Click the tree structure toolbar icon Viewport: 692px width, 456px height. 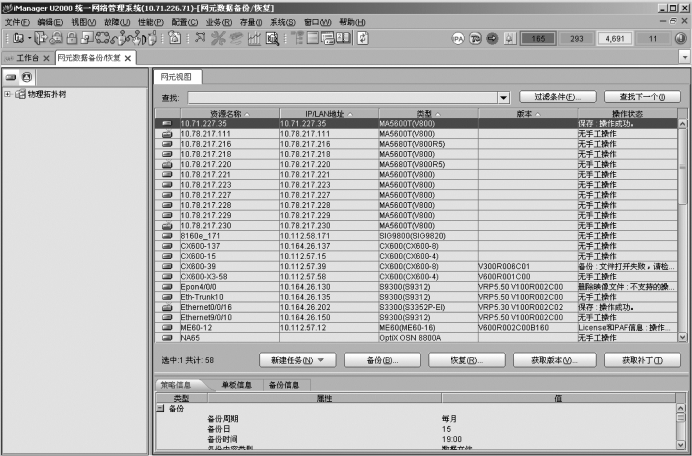click(298, 39)
